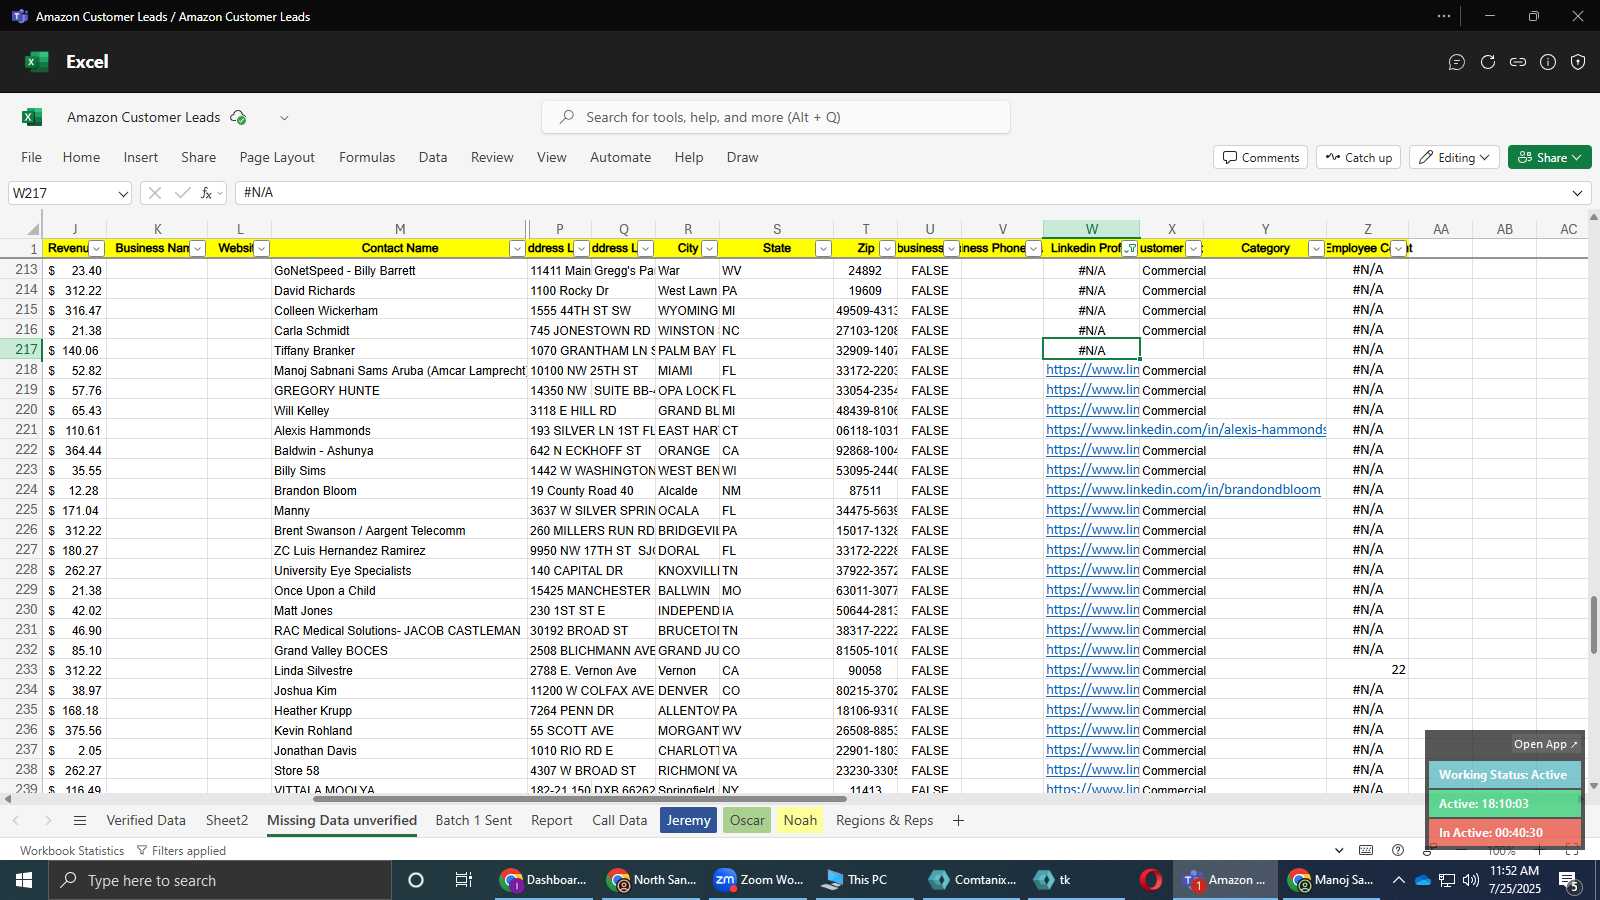
Task: Open Alexis Hammonds LinkedIn link
Action: click(x=1186, y=430)
